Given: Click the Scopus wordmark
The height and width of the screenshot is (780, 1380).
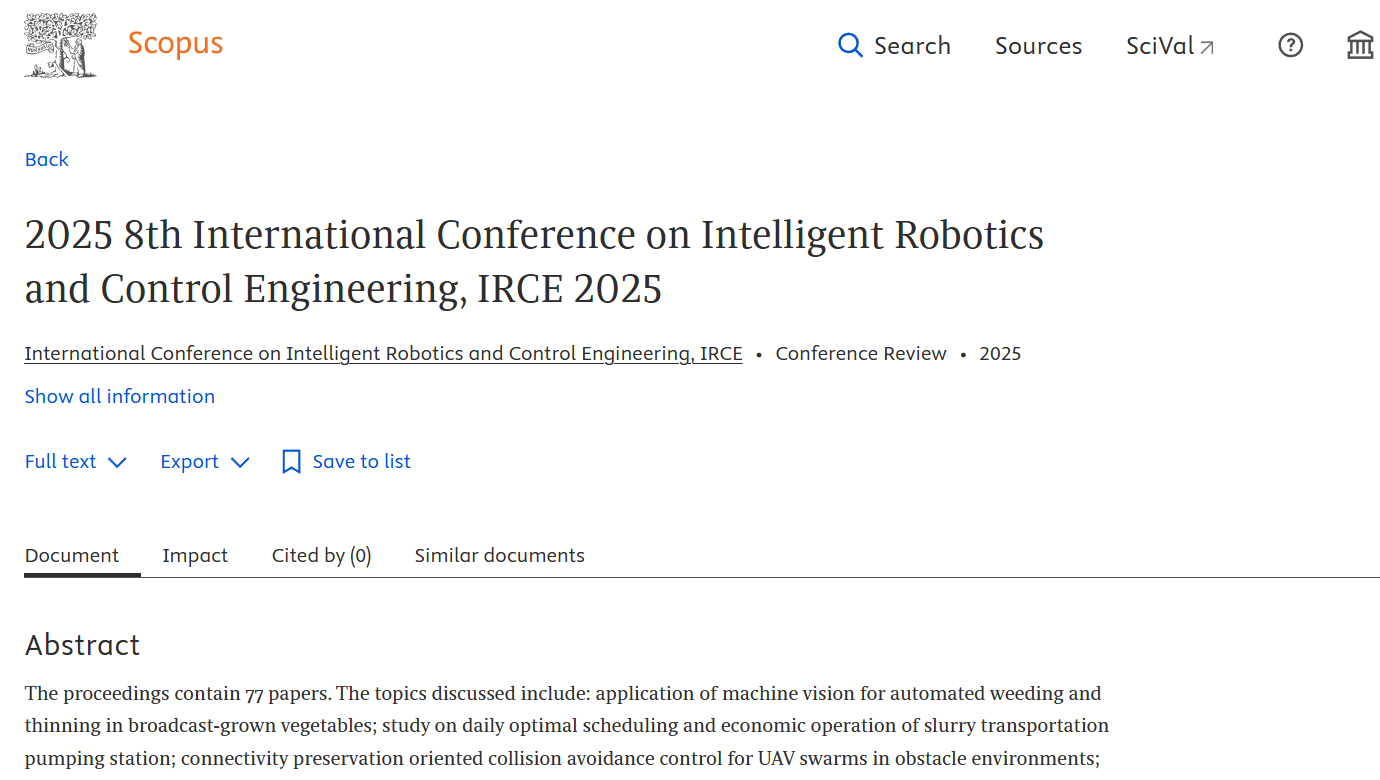Looking at the screenshot, I should pos(175,44).
